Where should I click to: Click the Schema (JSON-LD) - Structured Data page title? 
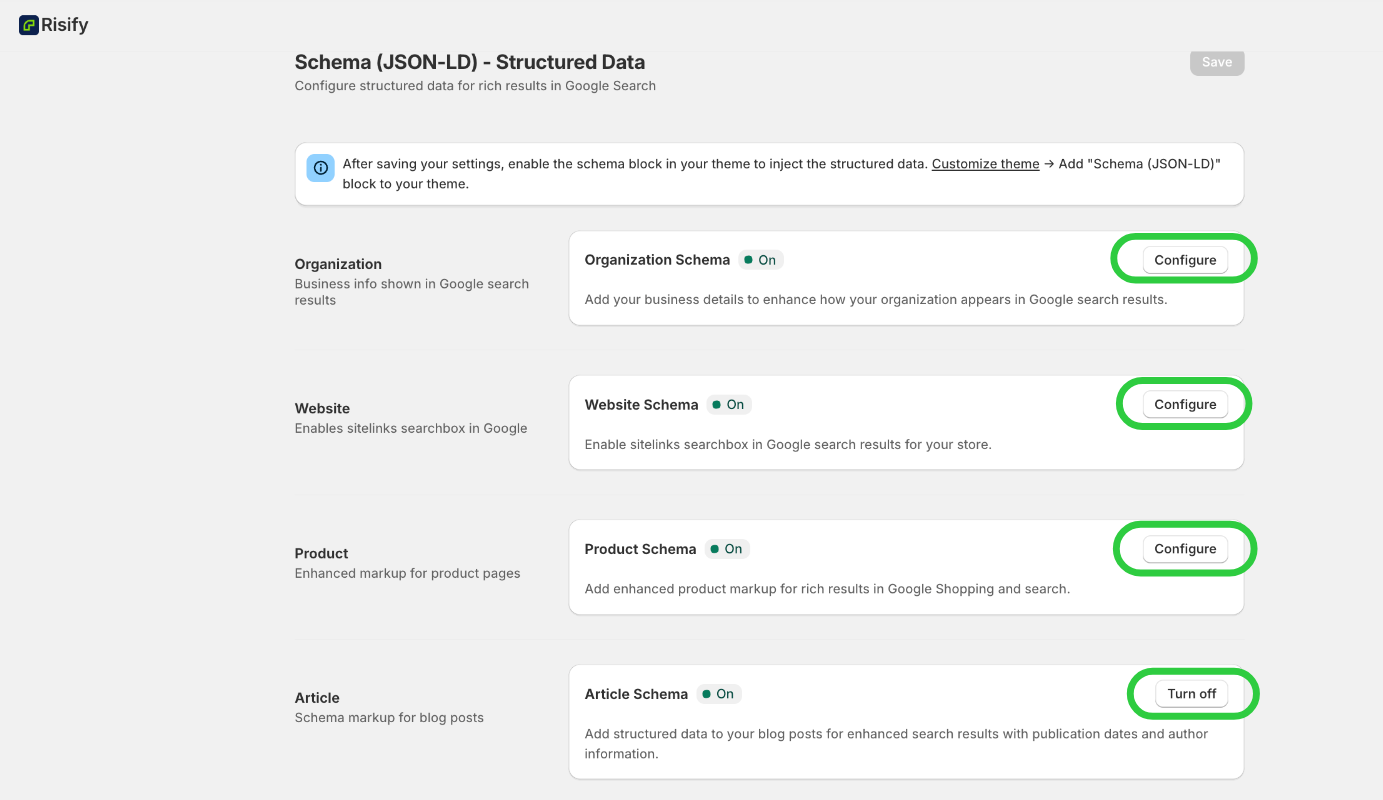tap(469, 62)
